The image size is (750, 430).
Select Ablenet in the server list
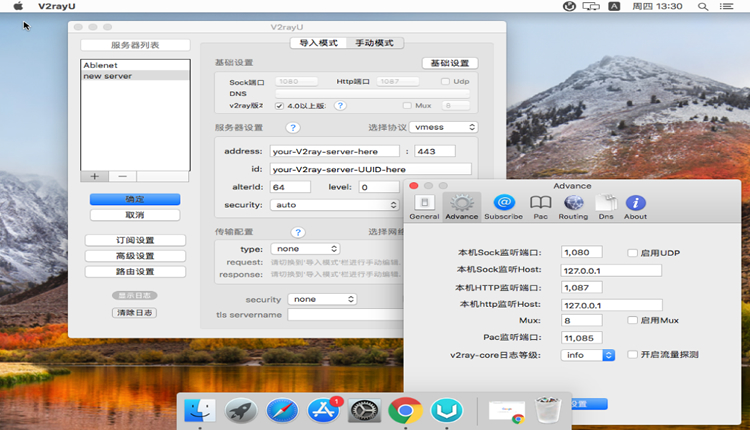click(x=135, y=65)
